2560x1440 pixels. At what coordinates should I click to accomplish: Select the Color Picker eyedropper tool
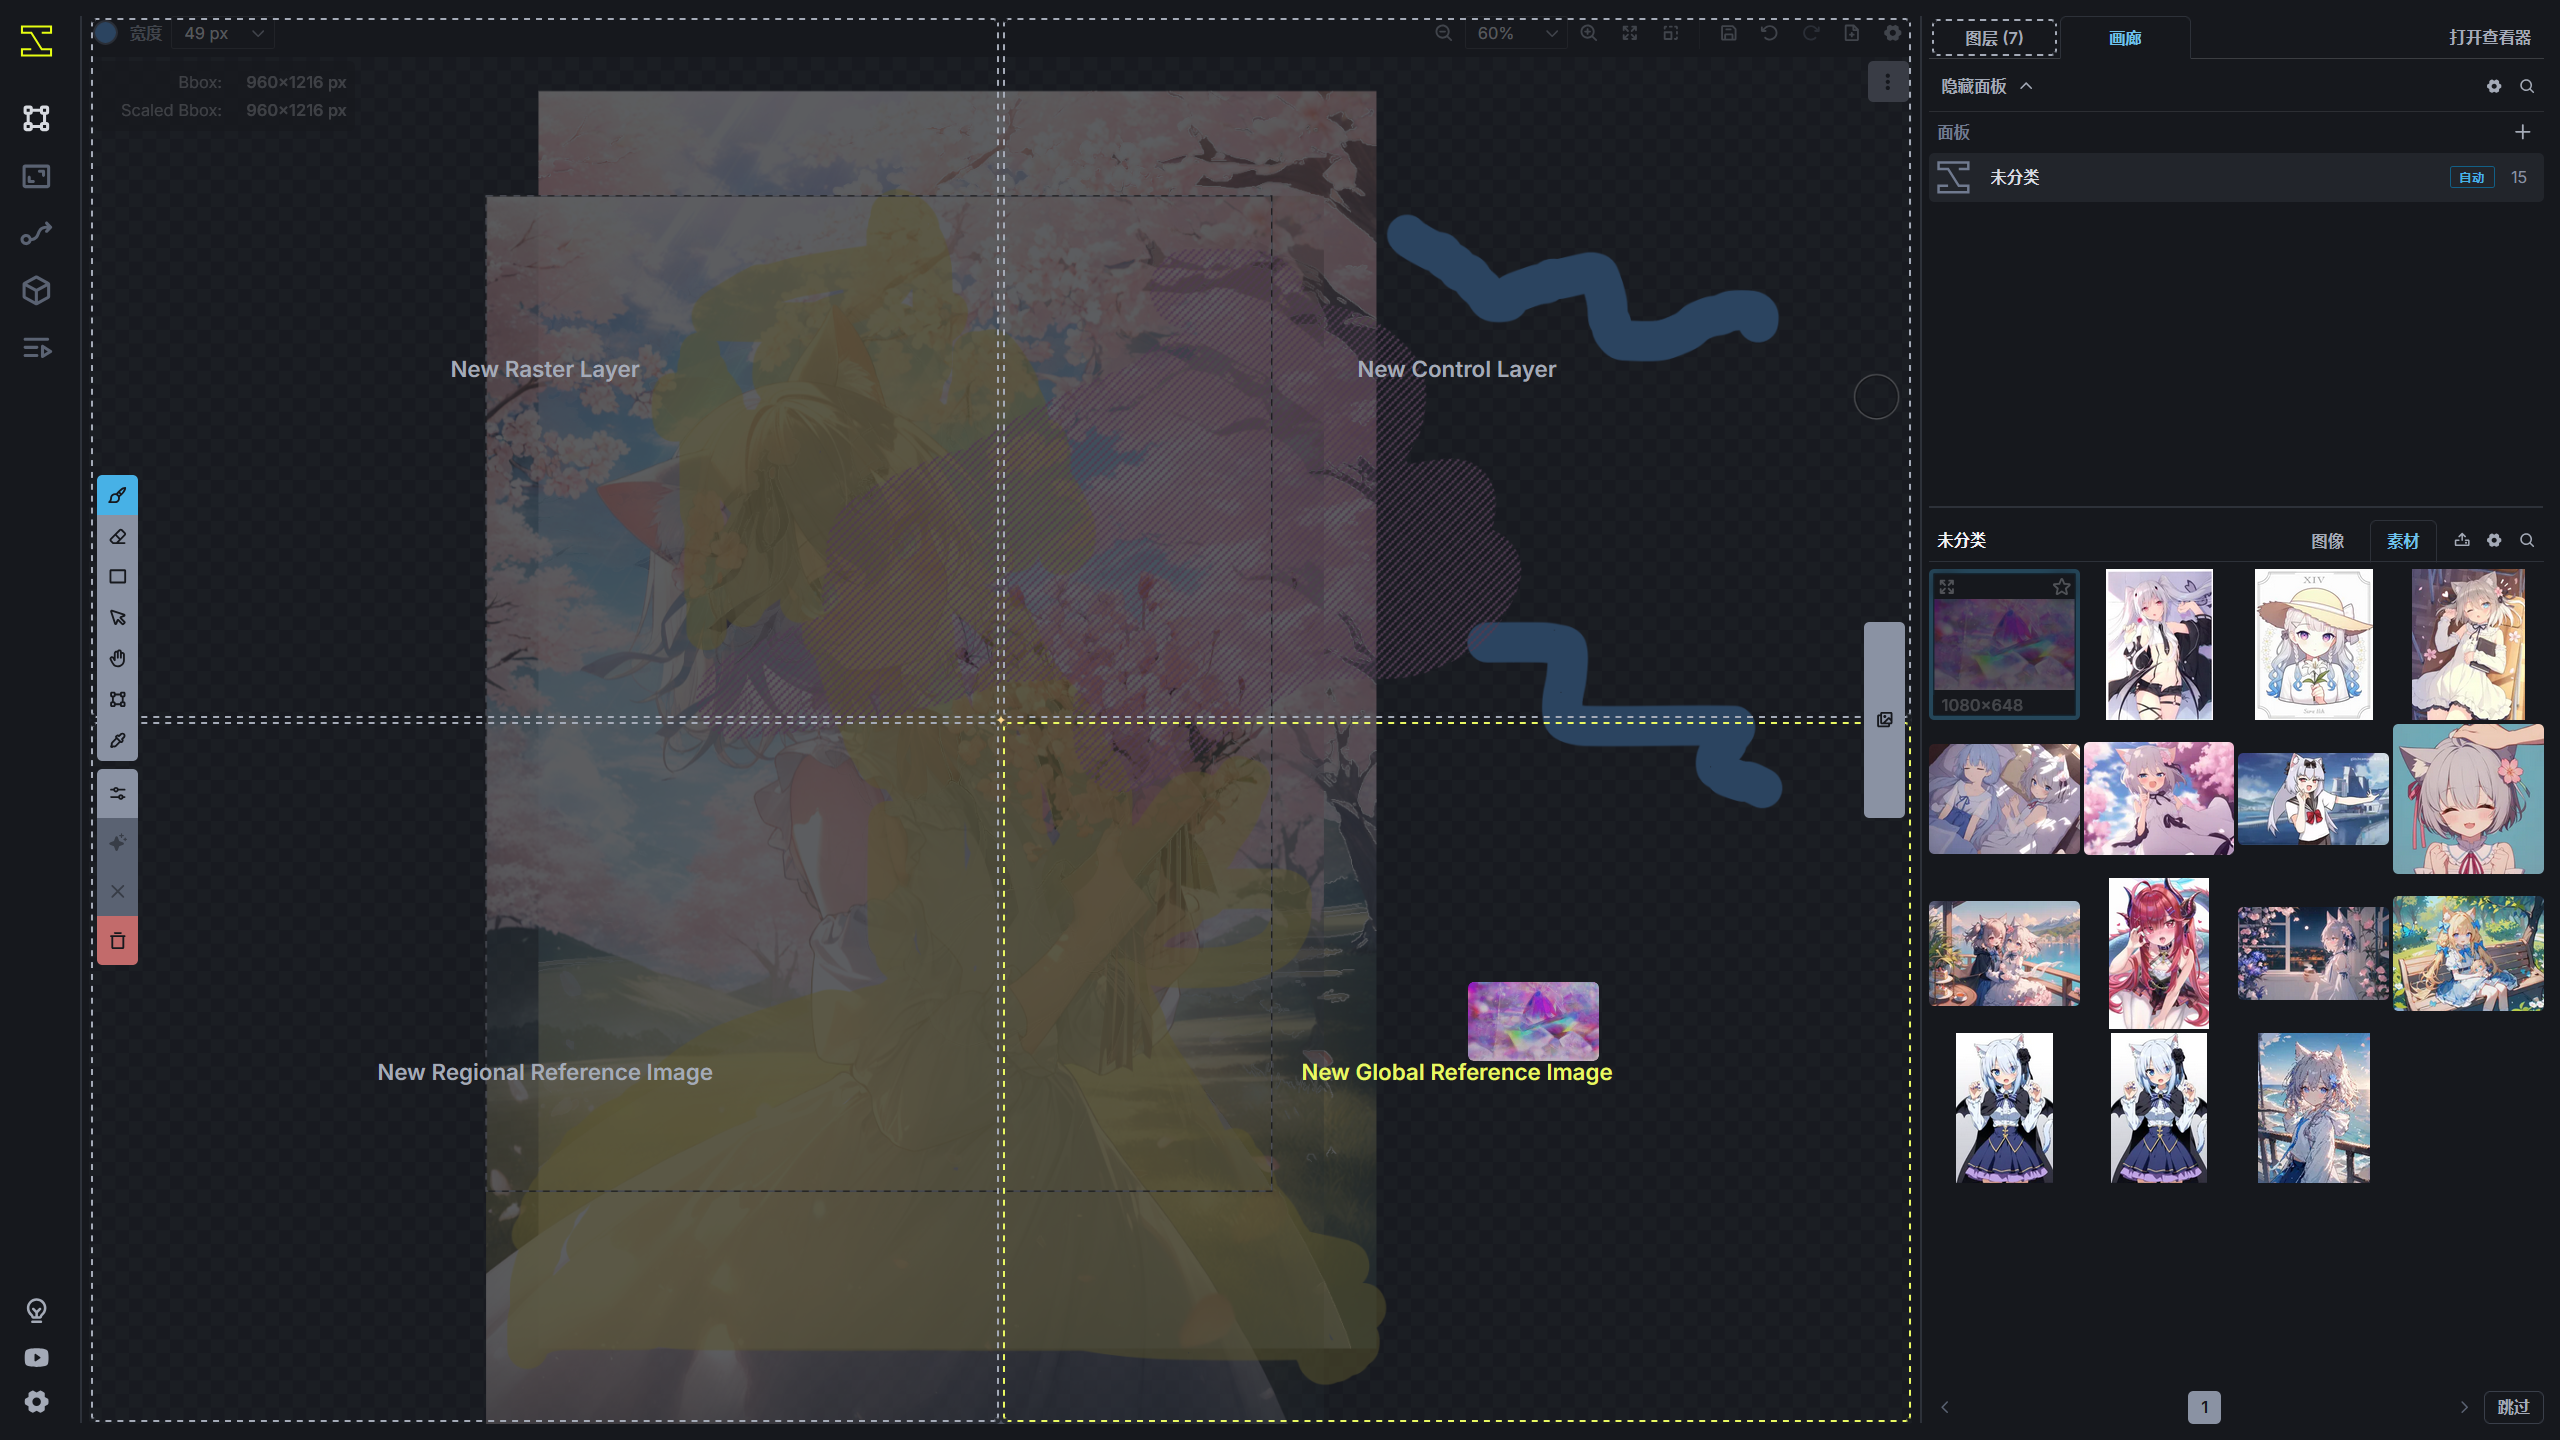(x=117, y=740)
